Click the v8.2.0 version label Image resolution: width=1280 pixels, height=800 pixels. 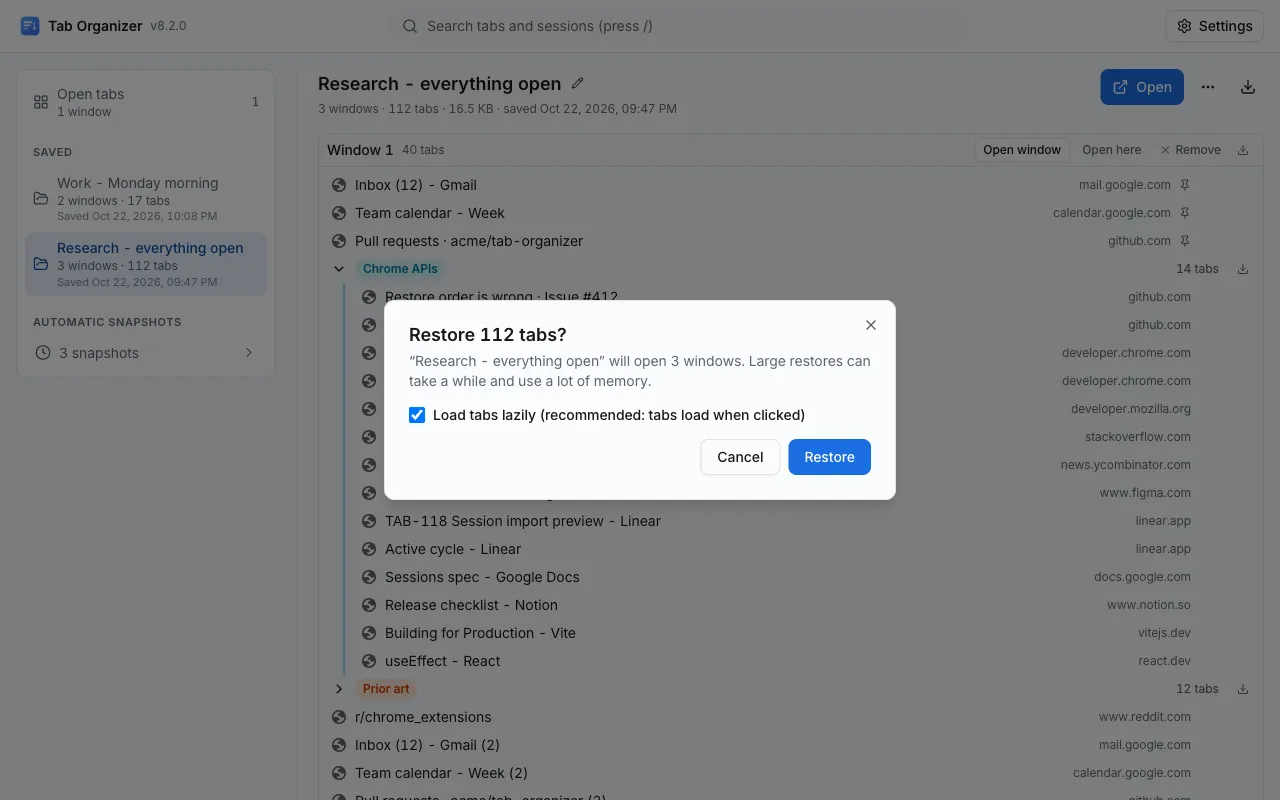click(168, 26)
